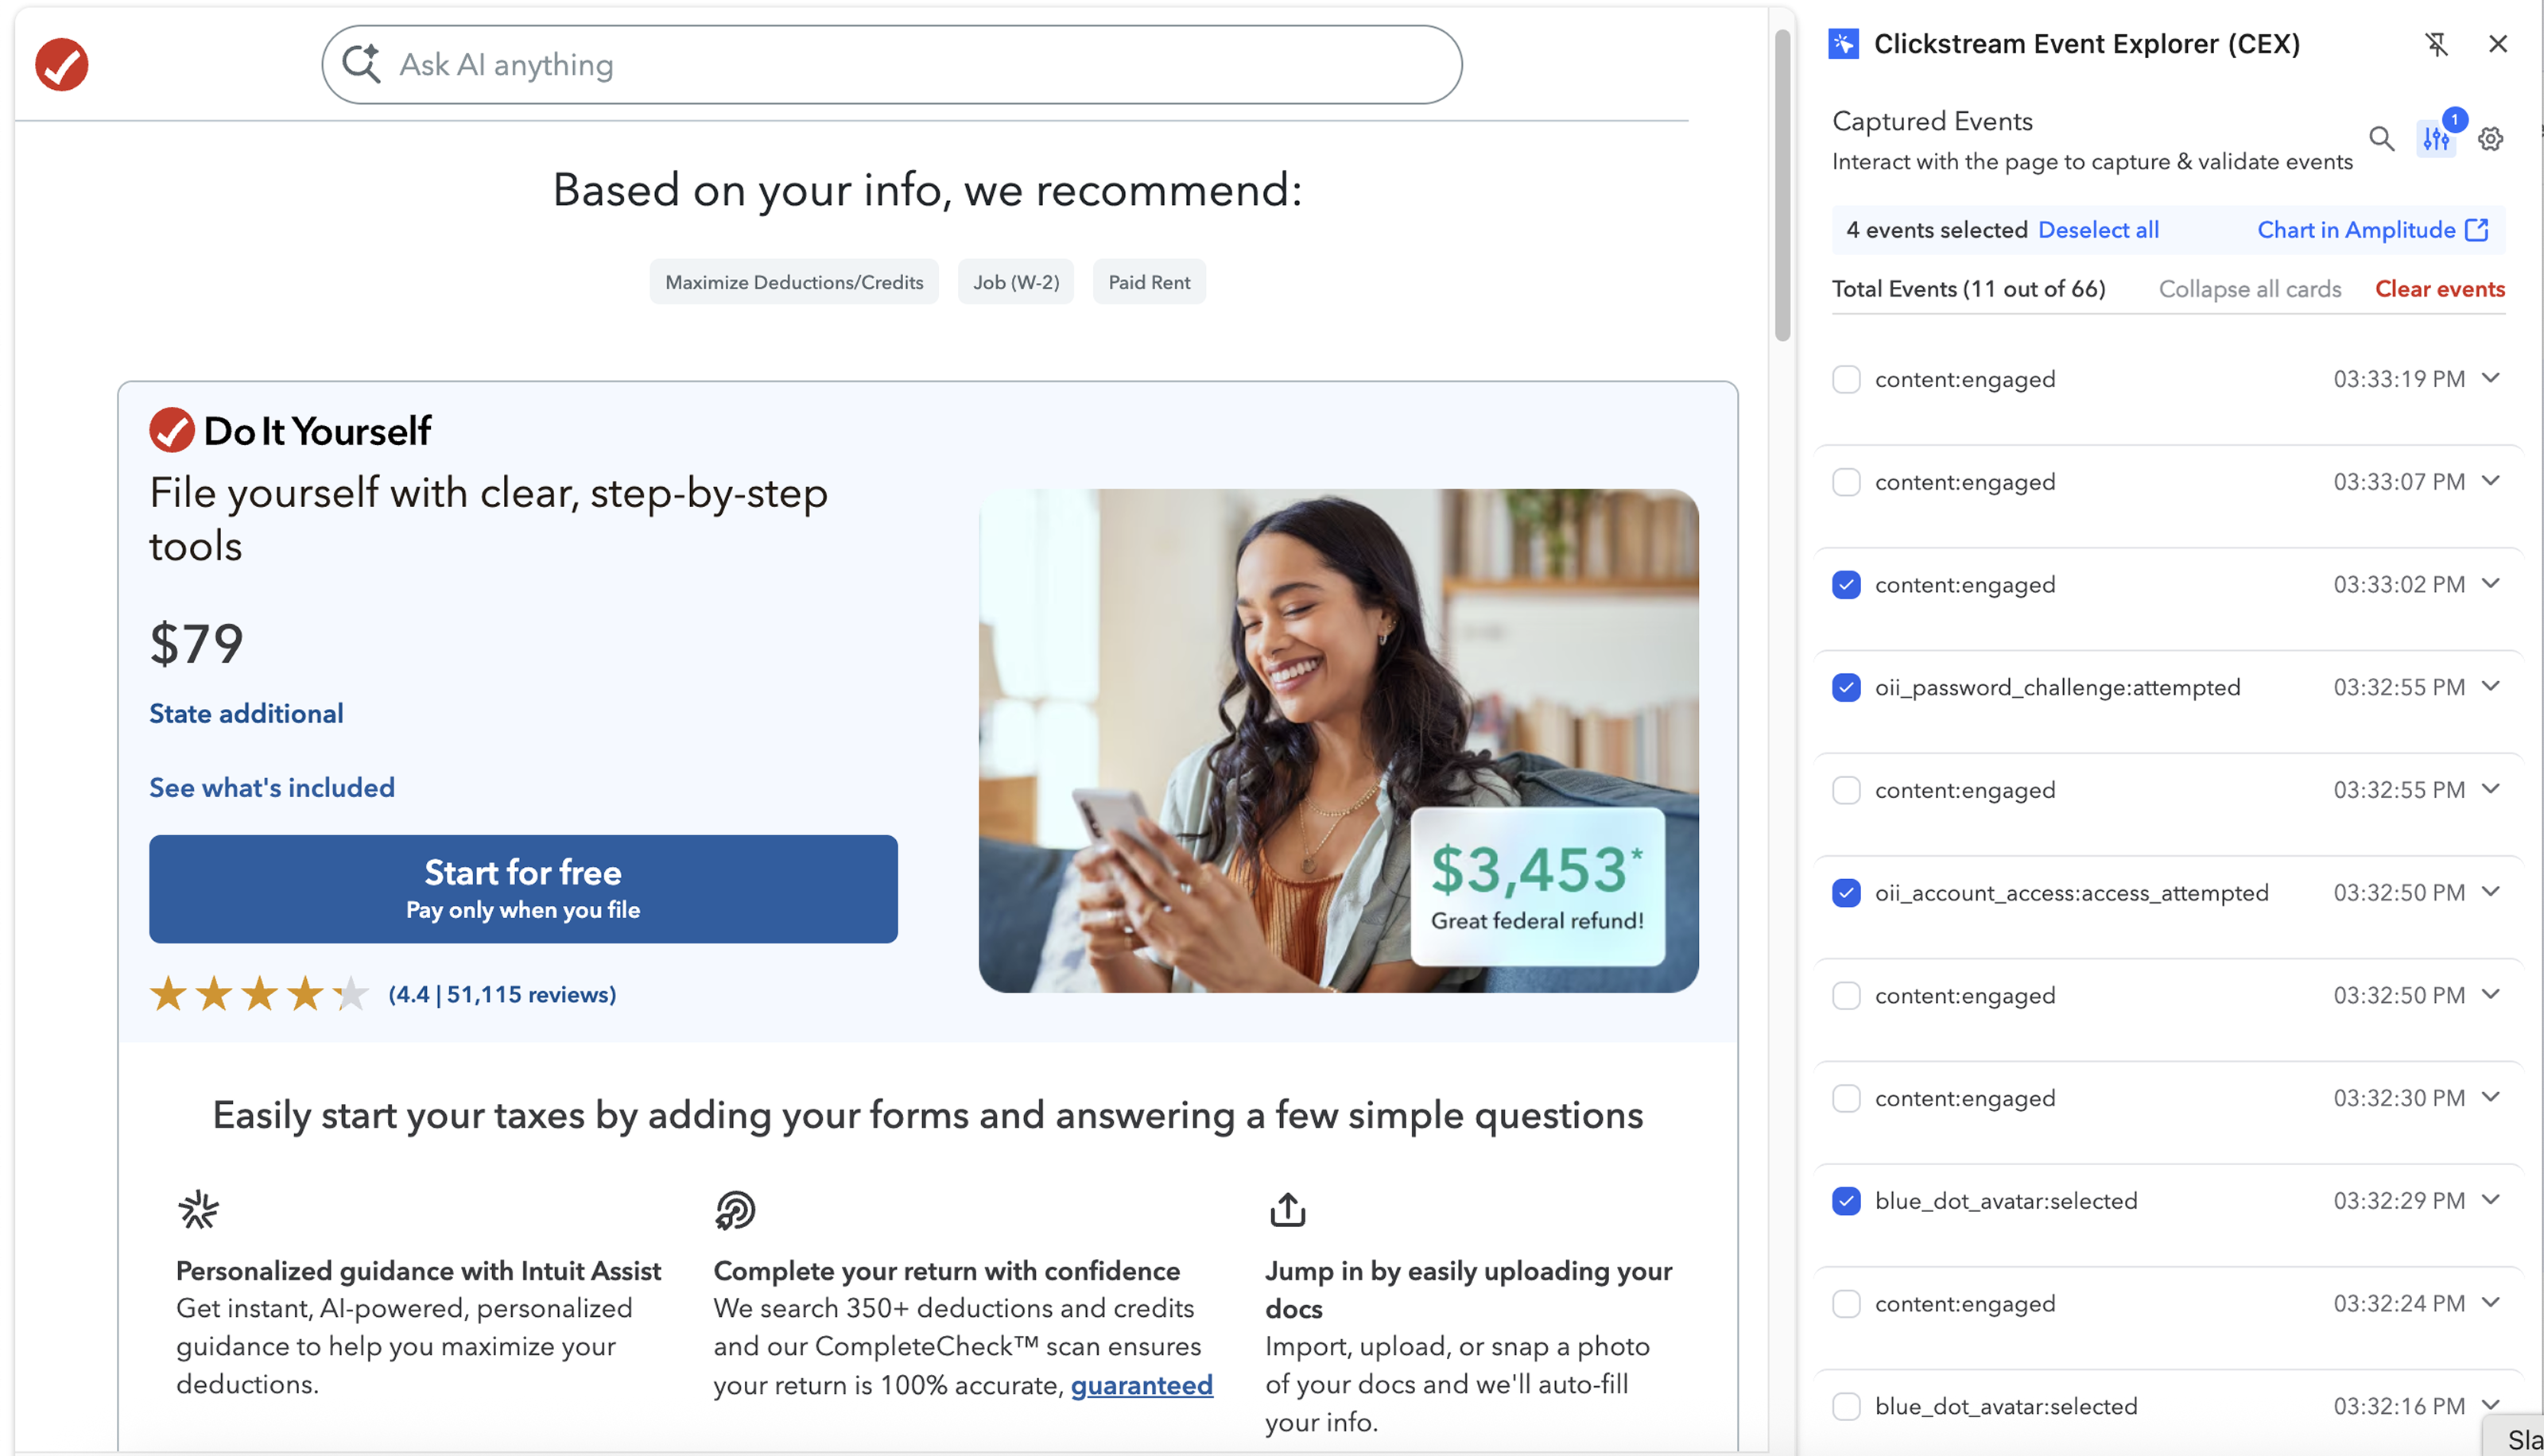Open the search icon in Captured Events

tap(2382, 139)
